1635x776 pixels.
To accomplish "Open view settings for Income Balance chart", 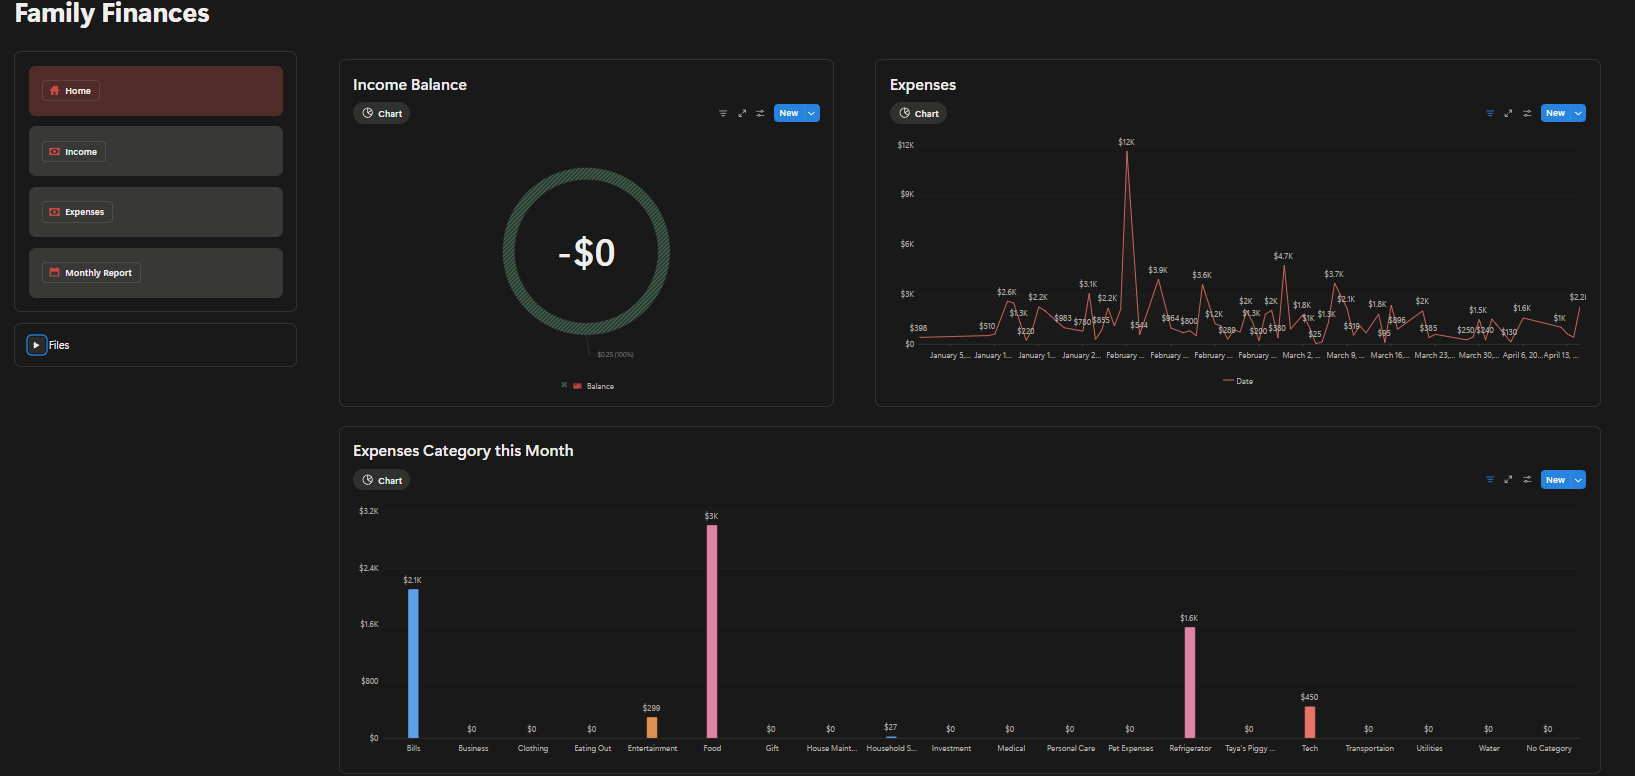I will point(760,113).
